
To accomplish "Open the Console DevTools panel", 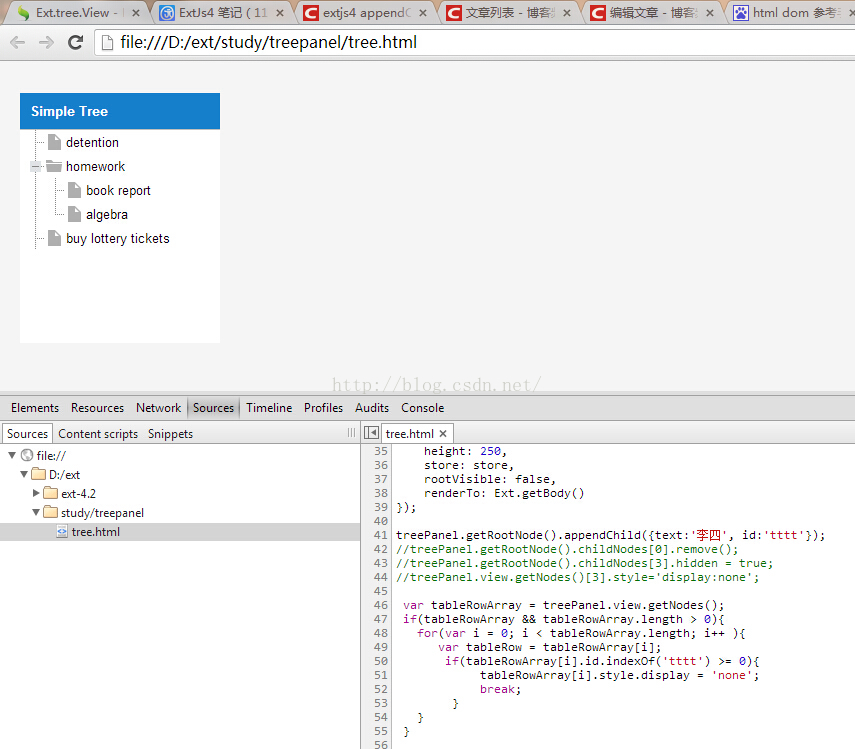I will click(x=423, y=408).
